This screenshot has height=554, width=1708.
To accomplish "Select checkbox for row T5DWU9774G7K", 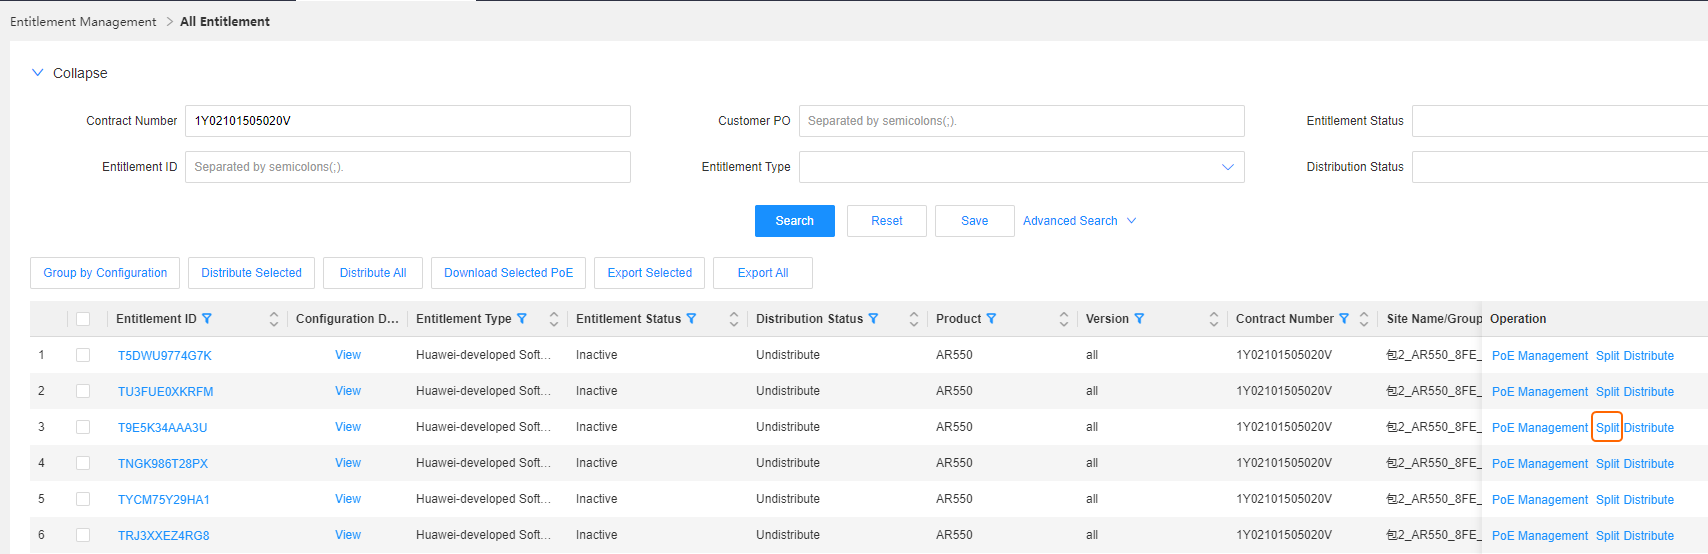I will tap(83, 355).
